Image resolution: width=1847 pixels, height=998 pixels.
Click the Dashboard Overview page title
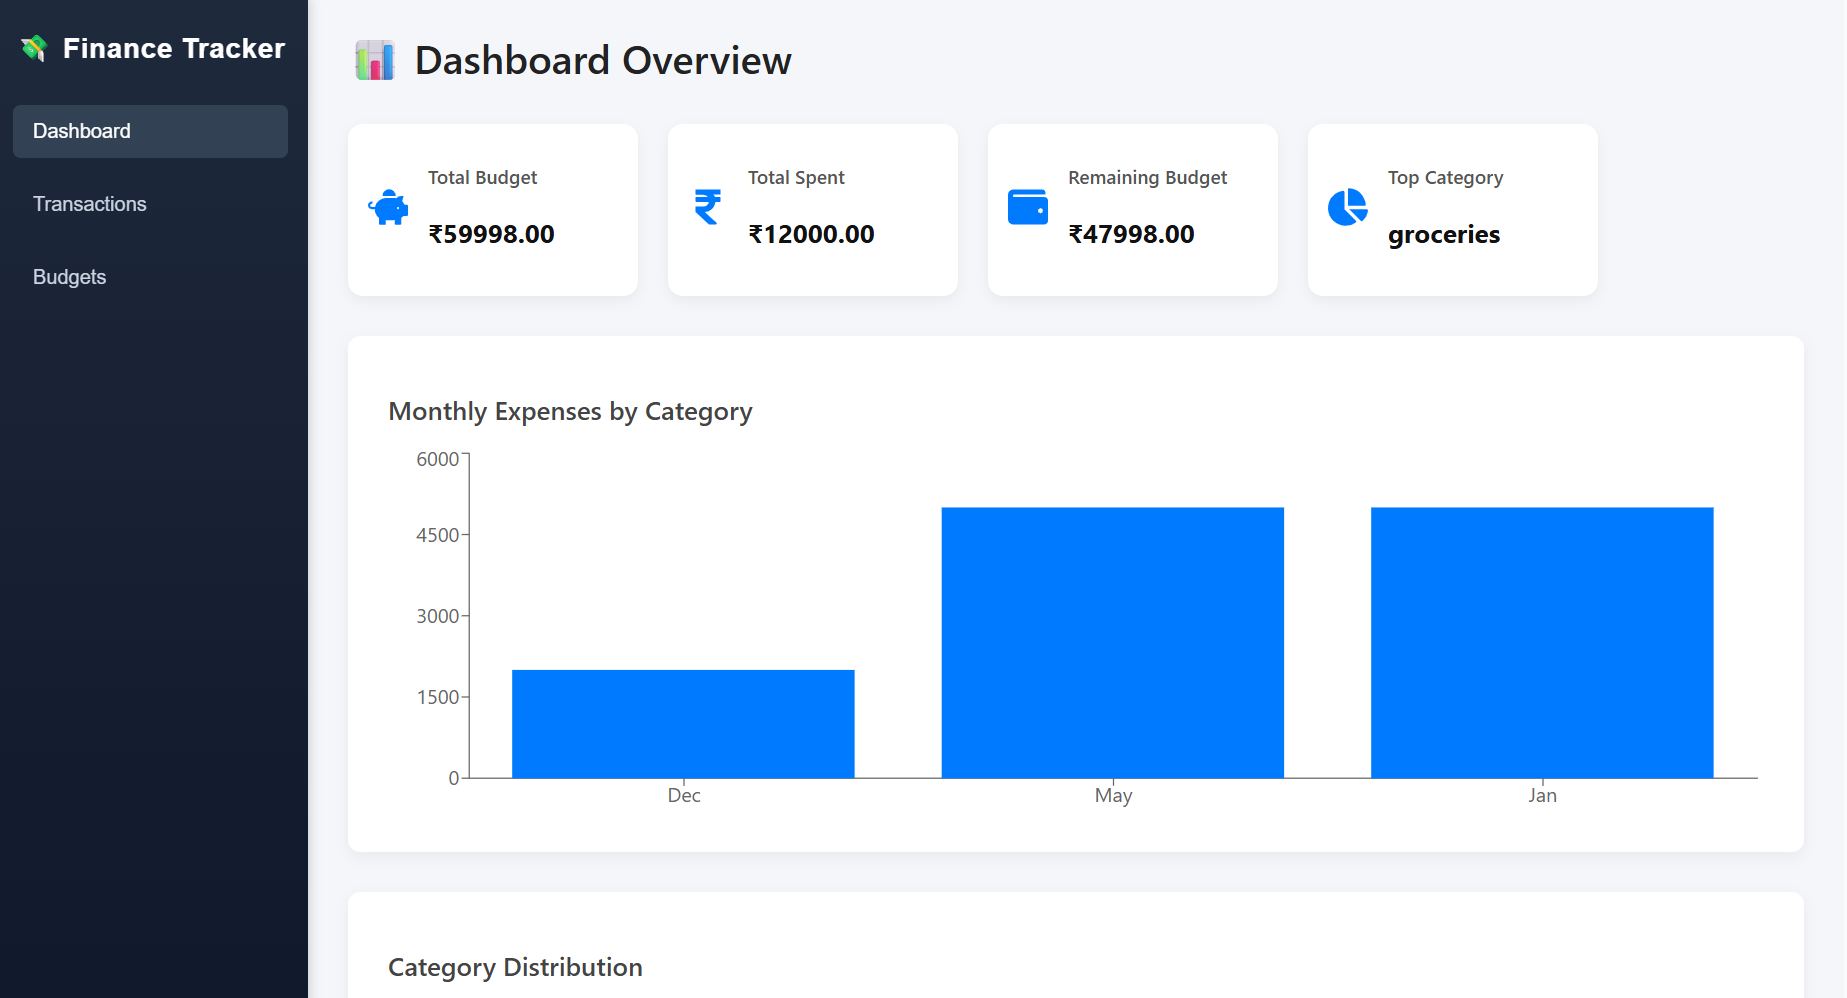tap(603, 60)
